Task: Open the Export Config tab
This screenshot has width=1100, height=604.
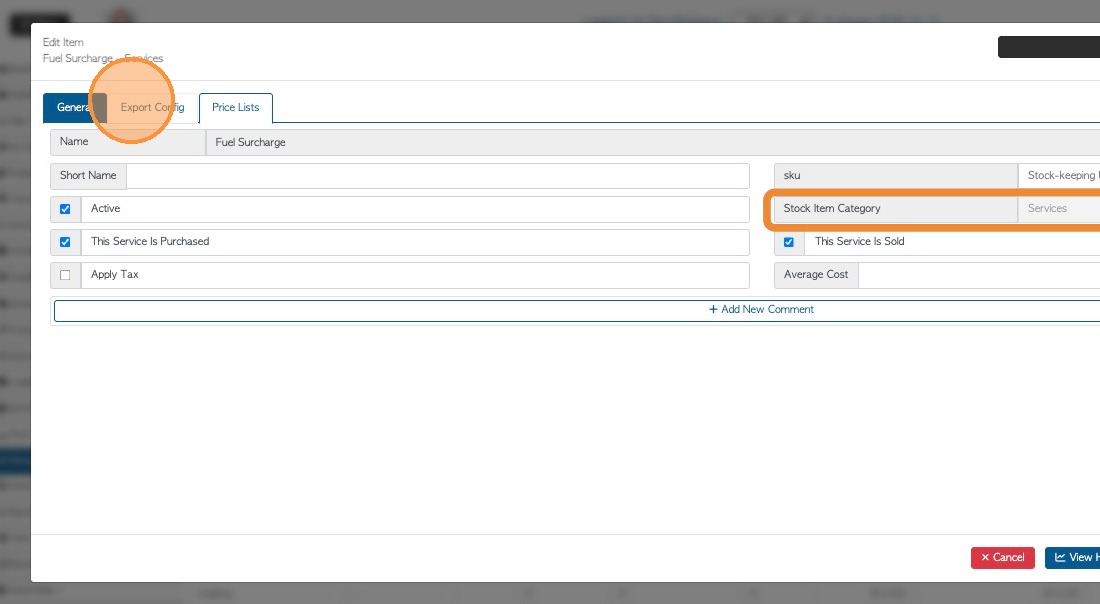Action: [152, 107]
